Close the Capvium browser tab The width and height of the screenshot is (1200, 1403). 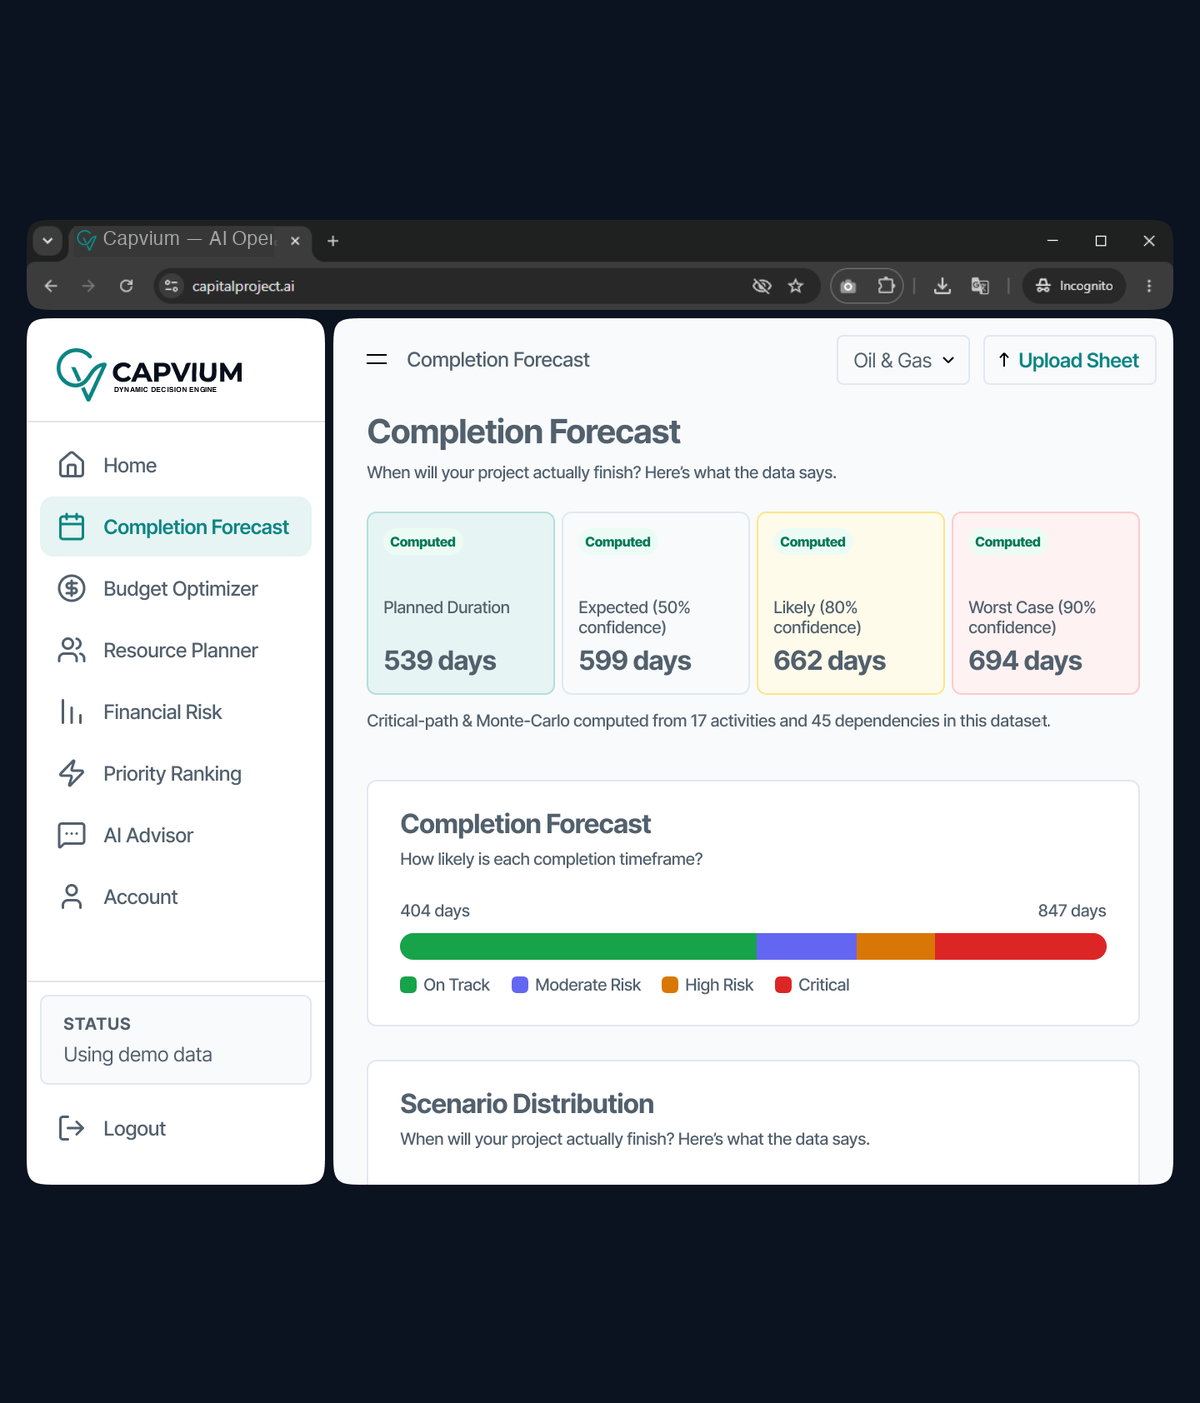point(295,241)
